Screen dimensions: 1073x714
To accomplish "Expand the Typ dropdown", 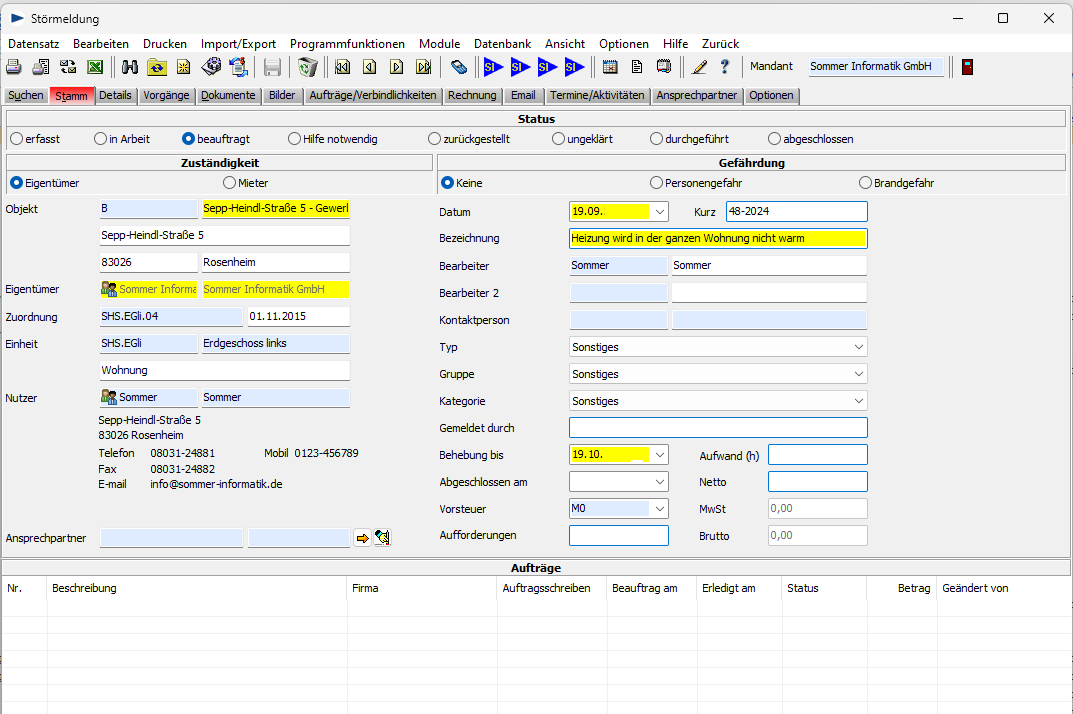I will tap(859, 347).
